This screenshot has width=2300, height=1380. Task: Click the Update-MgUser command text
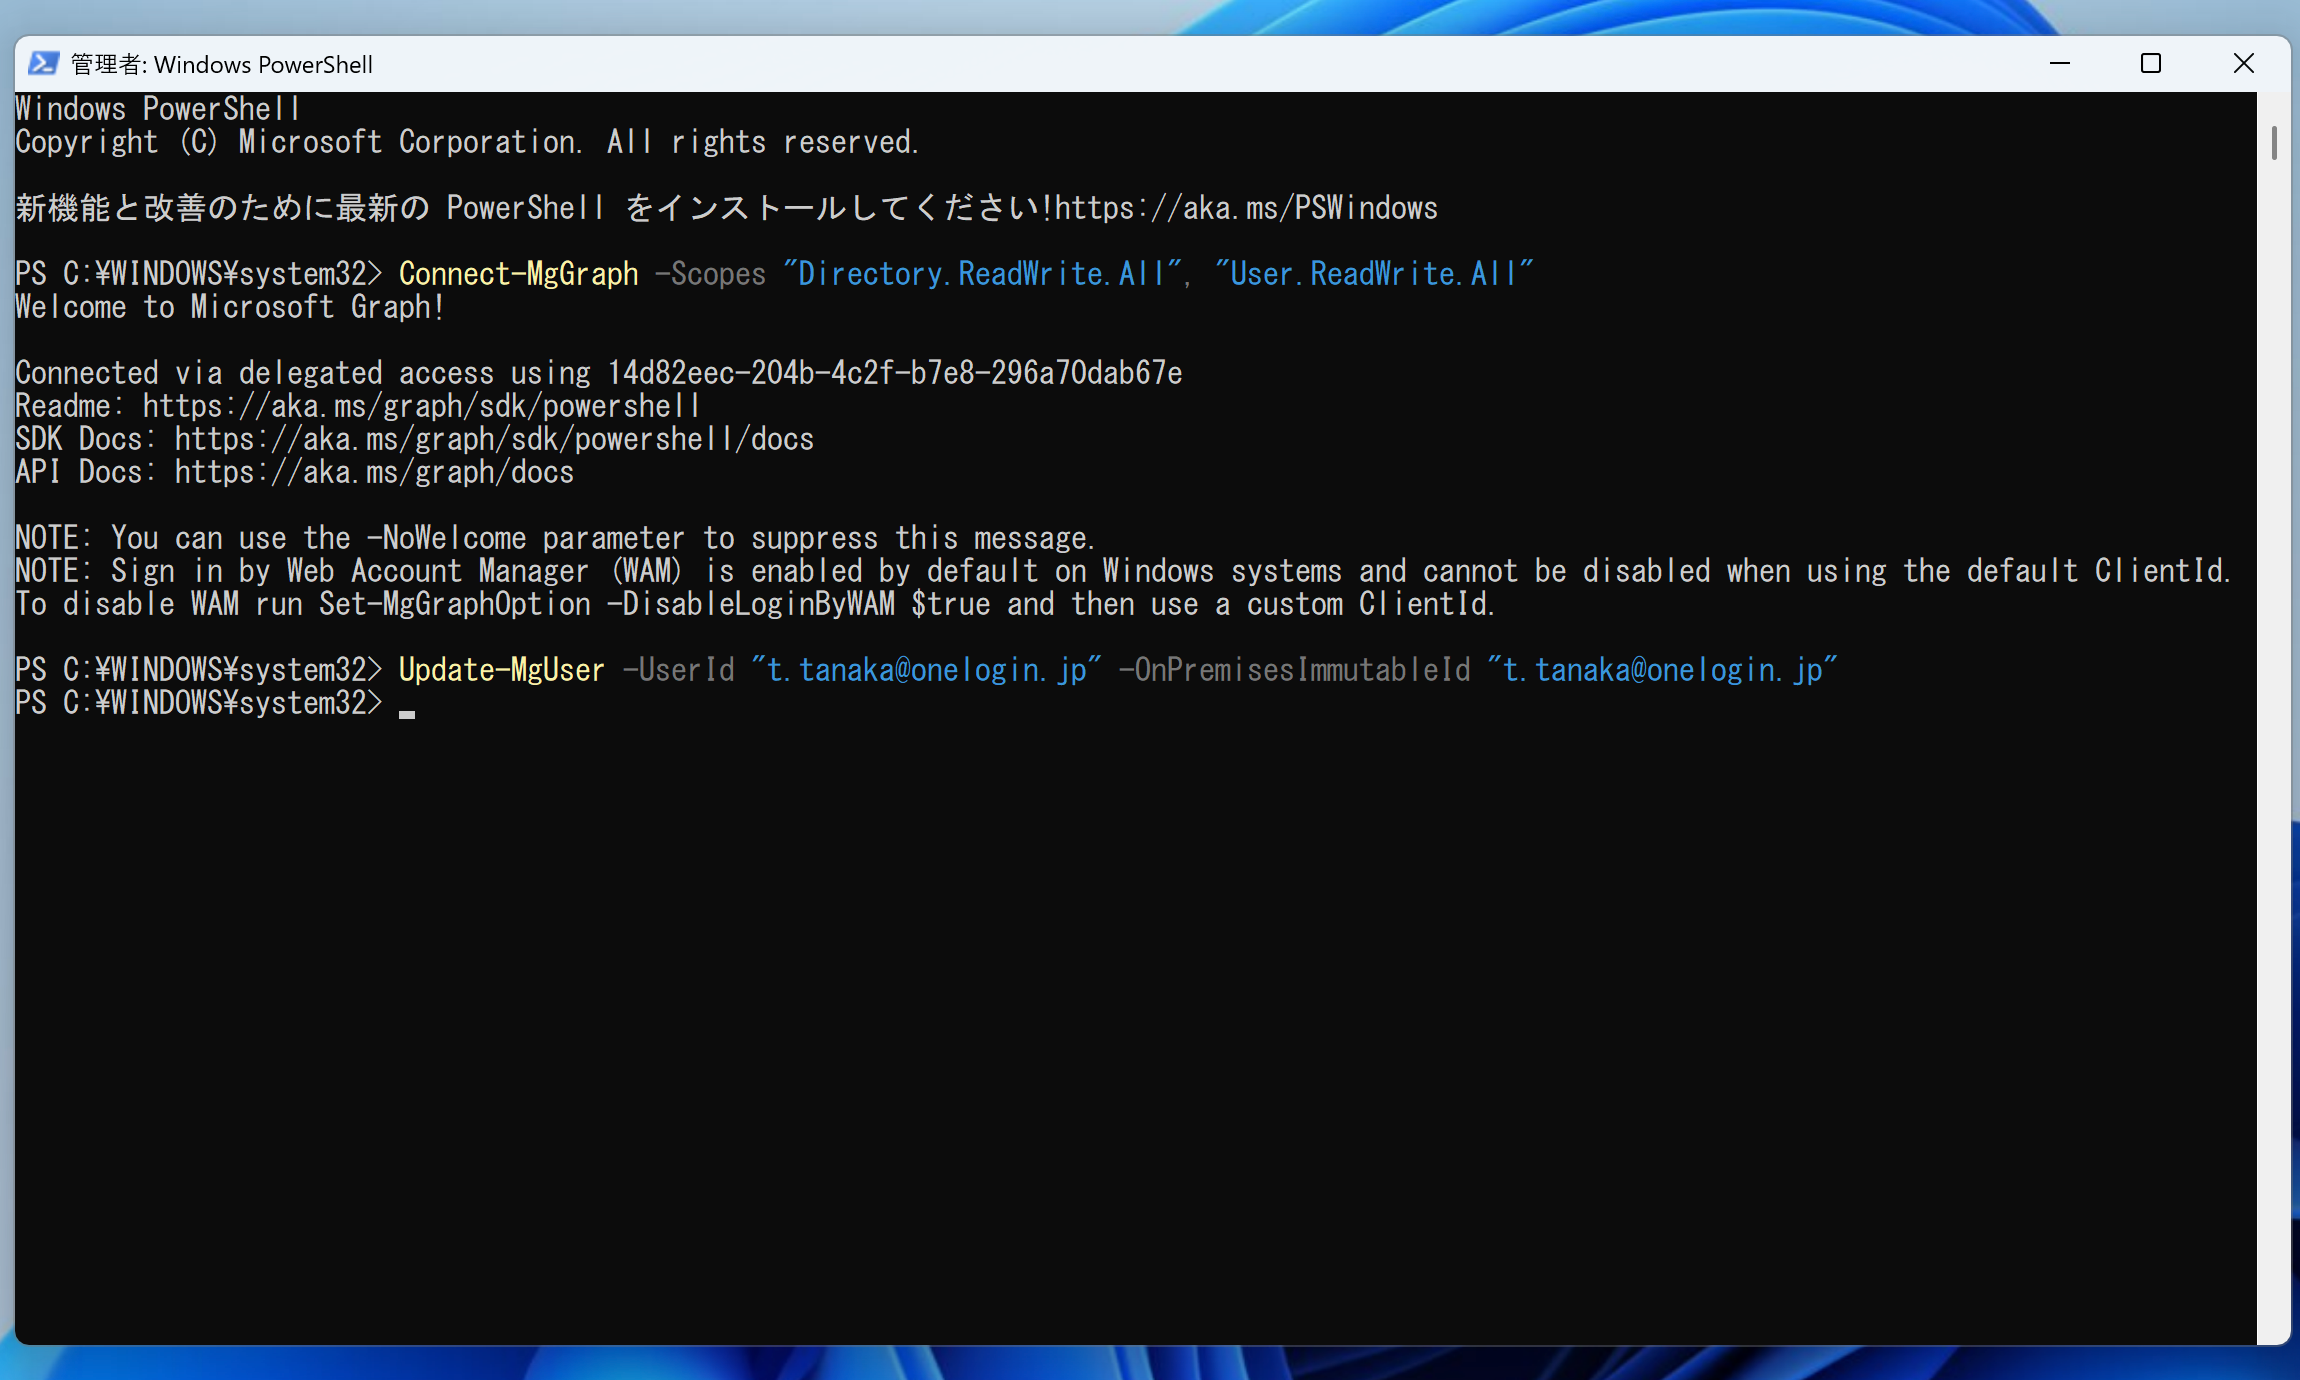501,670
